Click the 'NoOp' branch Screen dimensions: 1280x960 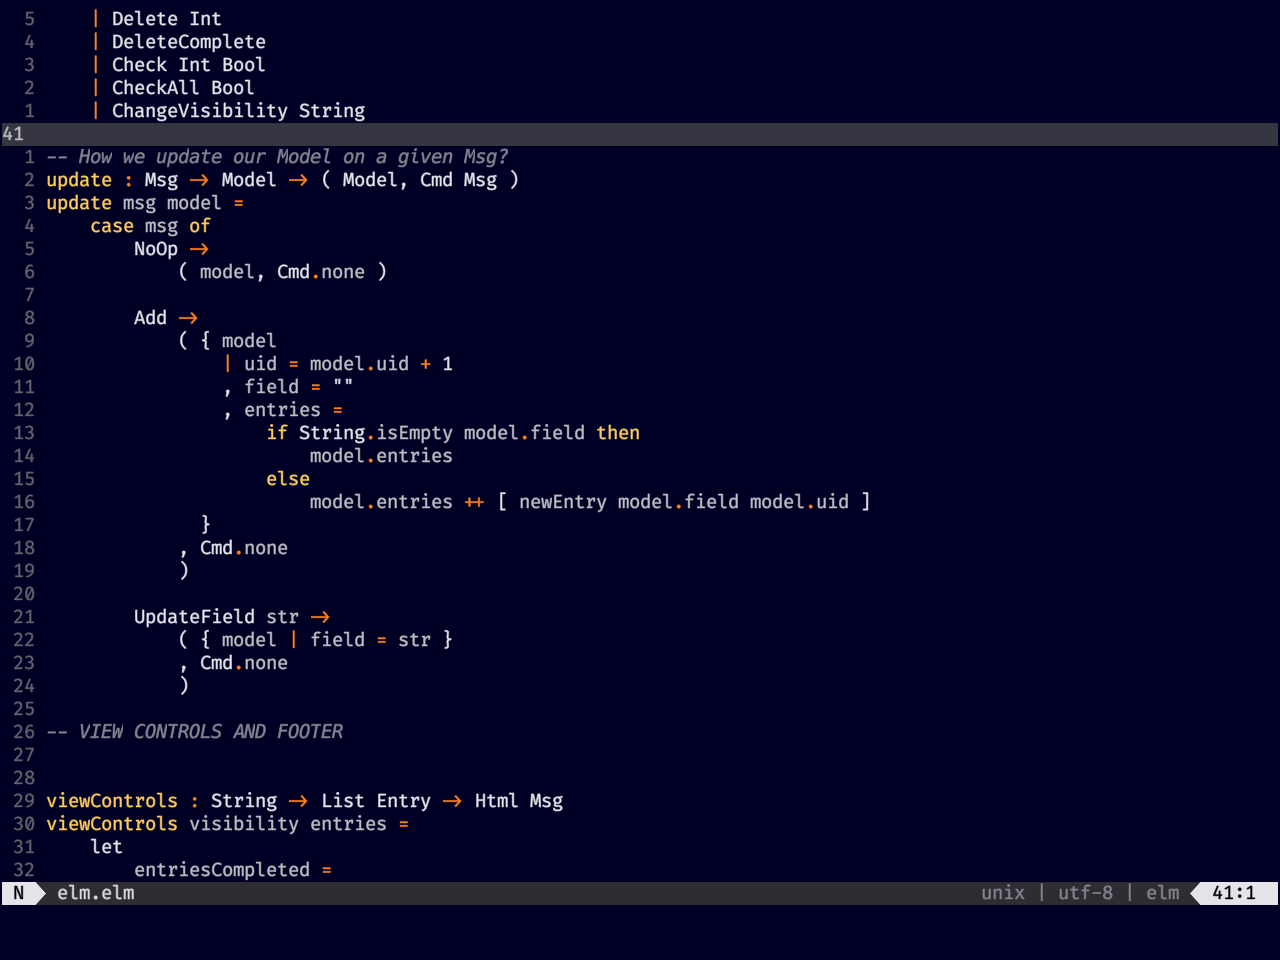[156, 249]
